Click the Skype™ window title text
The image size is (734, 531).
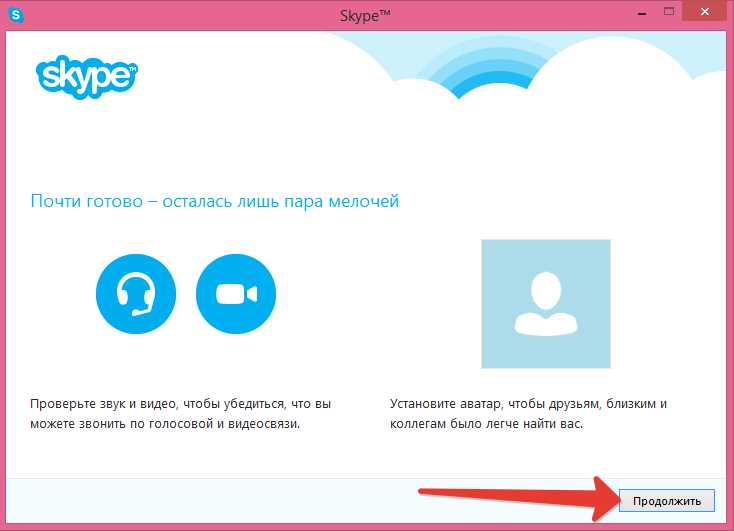coord(365,15)
